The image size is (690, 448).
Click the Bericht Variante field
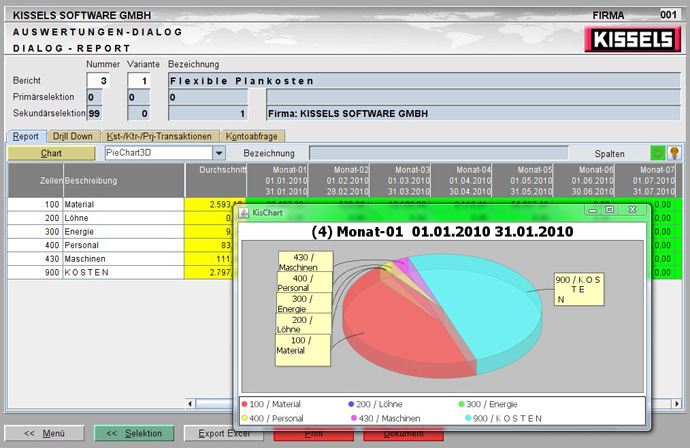(139, 81)
